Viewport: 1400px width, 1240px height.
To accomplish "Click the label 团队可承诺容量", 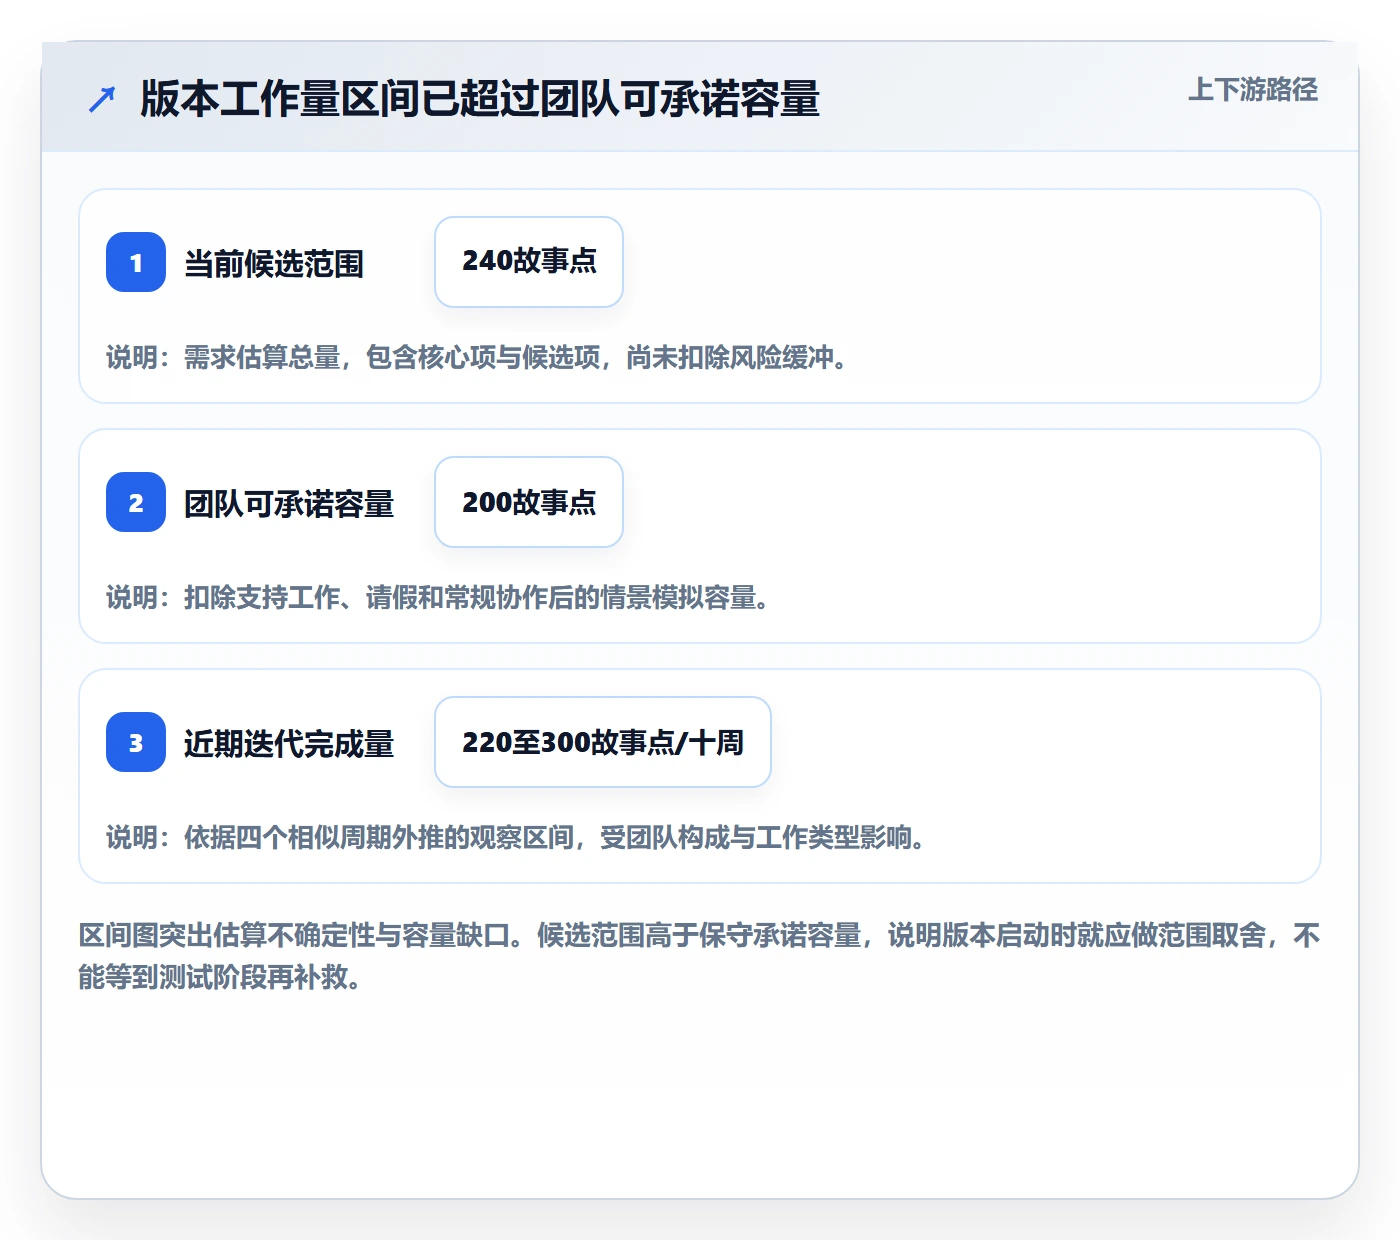I will pos(289,504).
